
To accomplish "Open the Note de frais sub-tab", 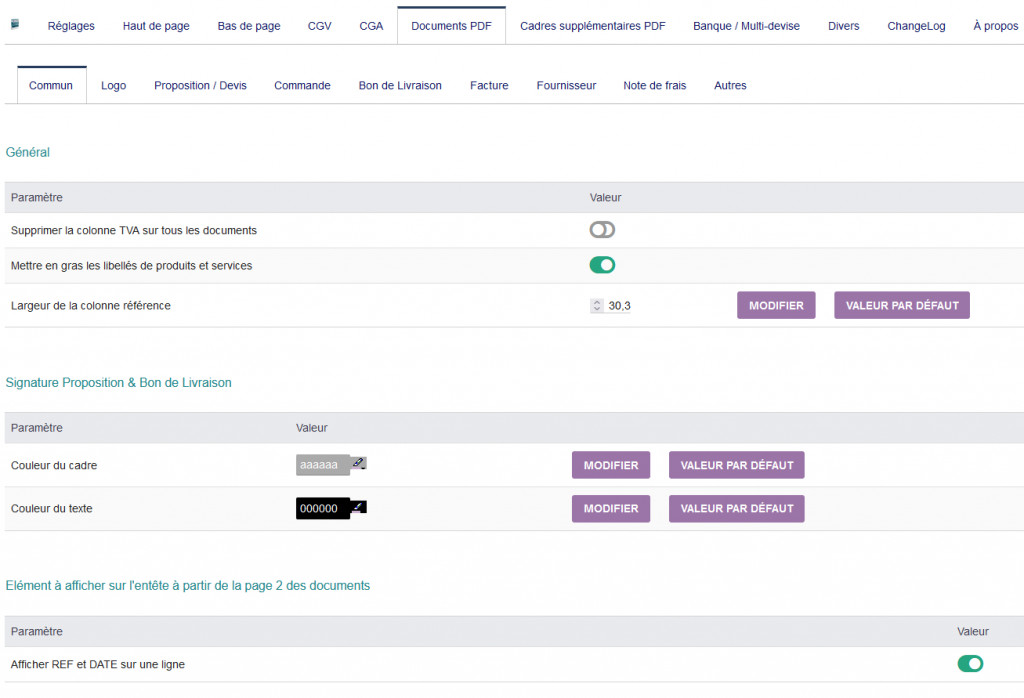I will pos(655,86).
